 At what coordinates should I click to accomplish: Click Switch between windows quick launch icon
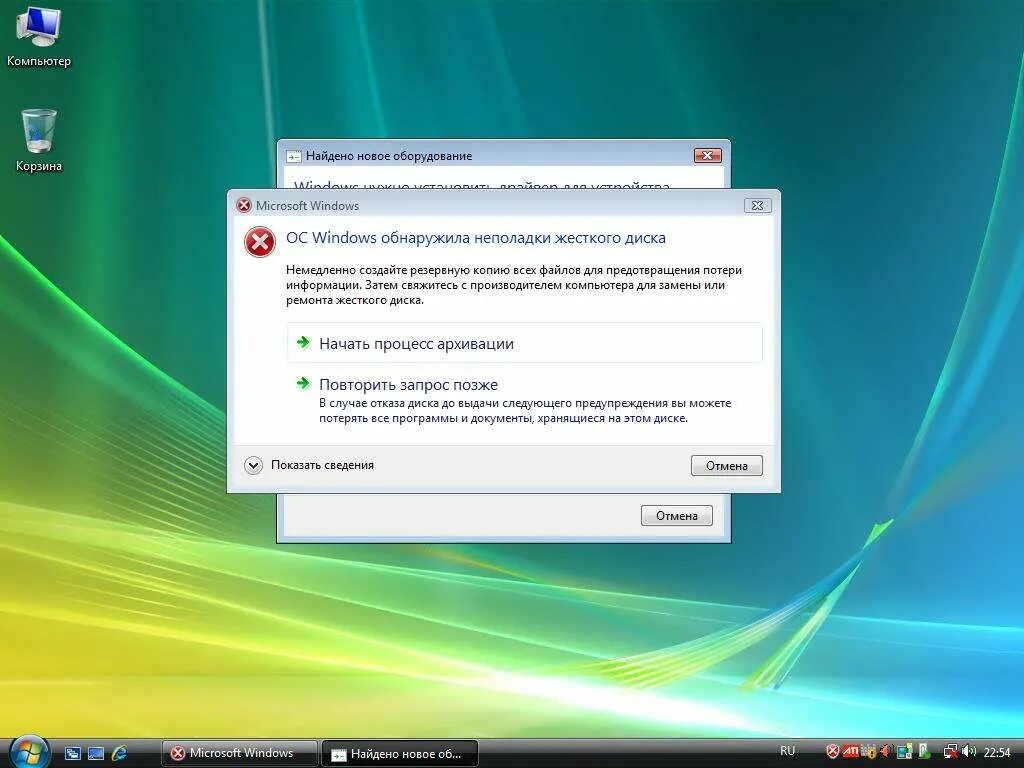pyautogui.click(x=72, y=753)
